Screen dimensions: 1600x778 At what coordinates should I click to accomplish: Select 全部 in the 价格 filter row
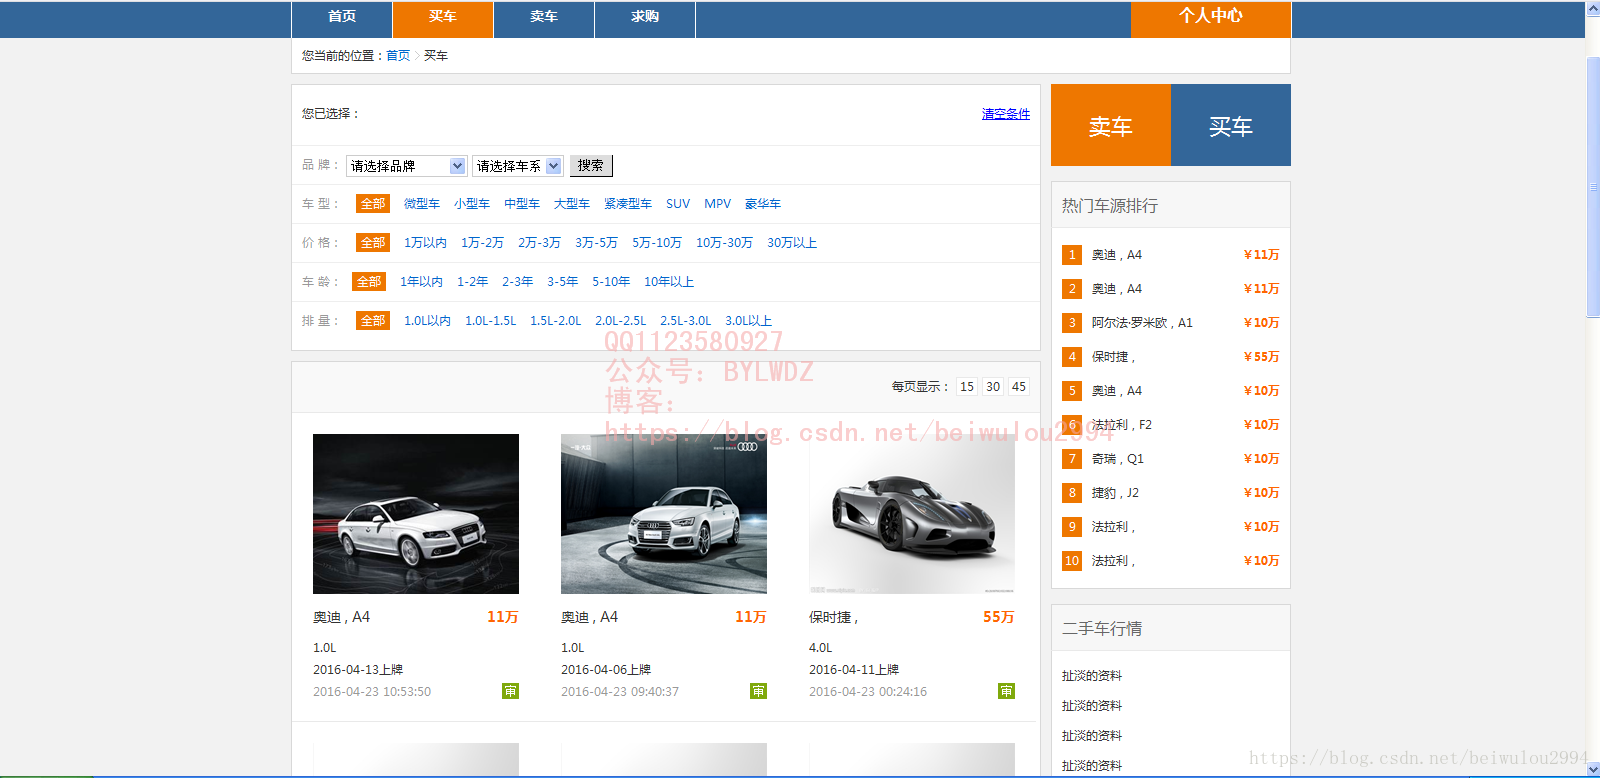373,243
